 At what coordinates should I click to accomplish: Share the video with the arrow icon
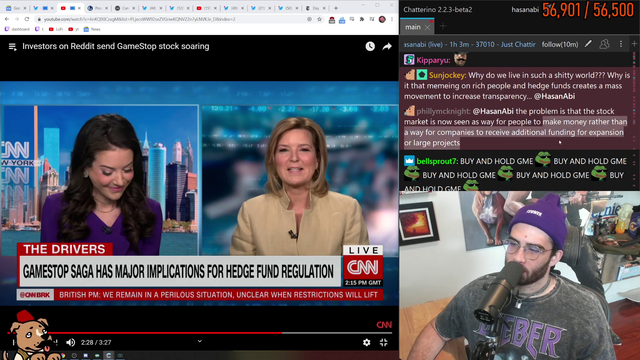click(387, 47)
